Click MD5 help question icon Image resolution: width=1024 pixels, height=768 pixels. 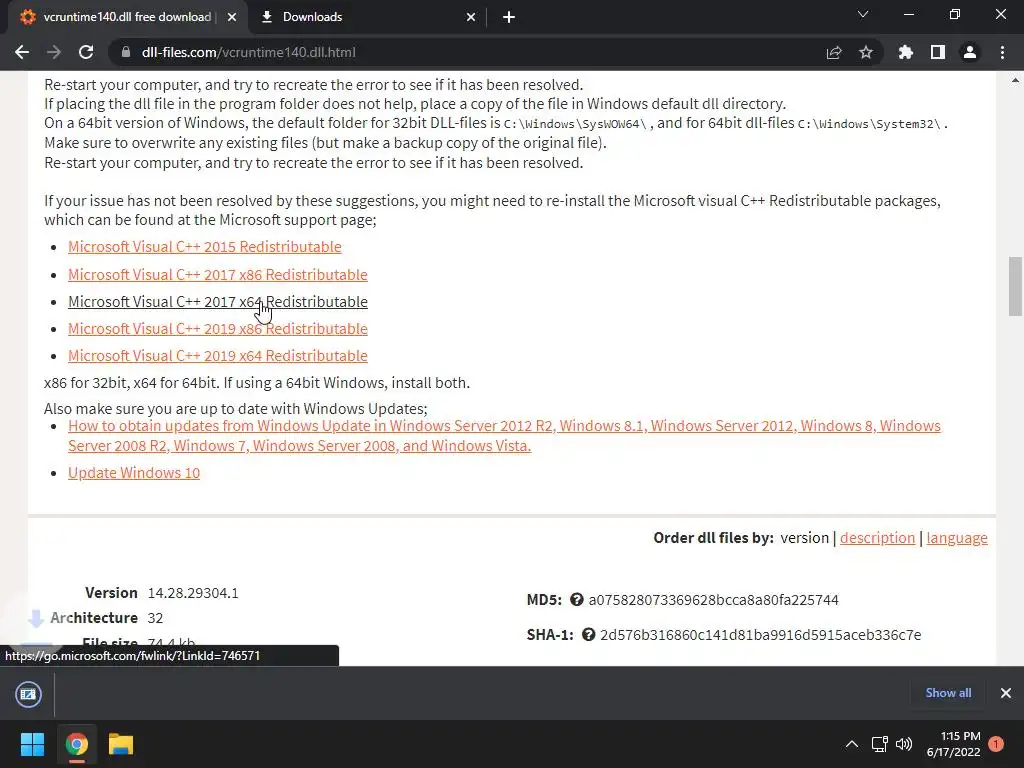tap(576, 600)
